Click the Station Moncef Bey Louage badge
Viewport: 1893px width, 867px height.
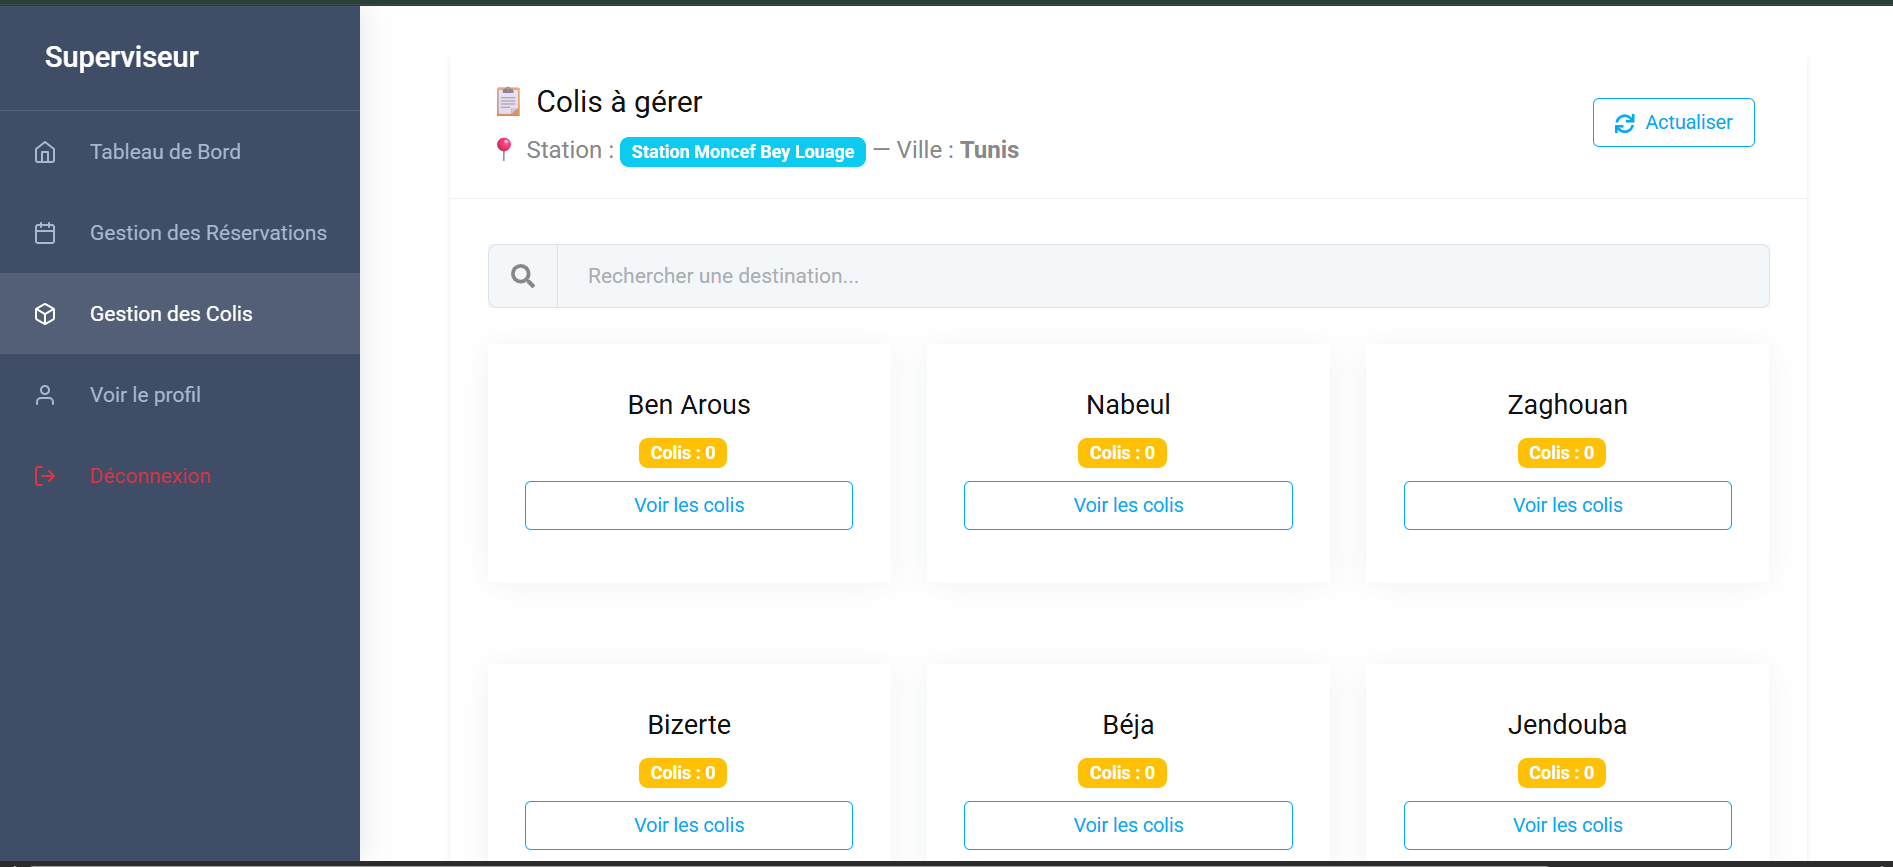[743, 152]
